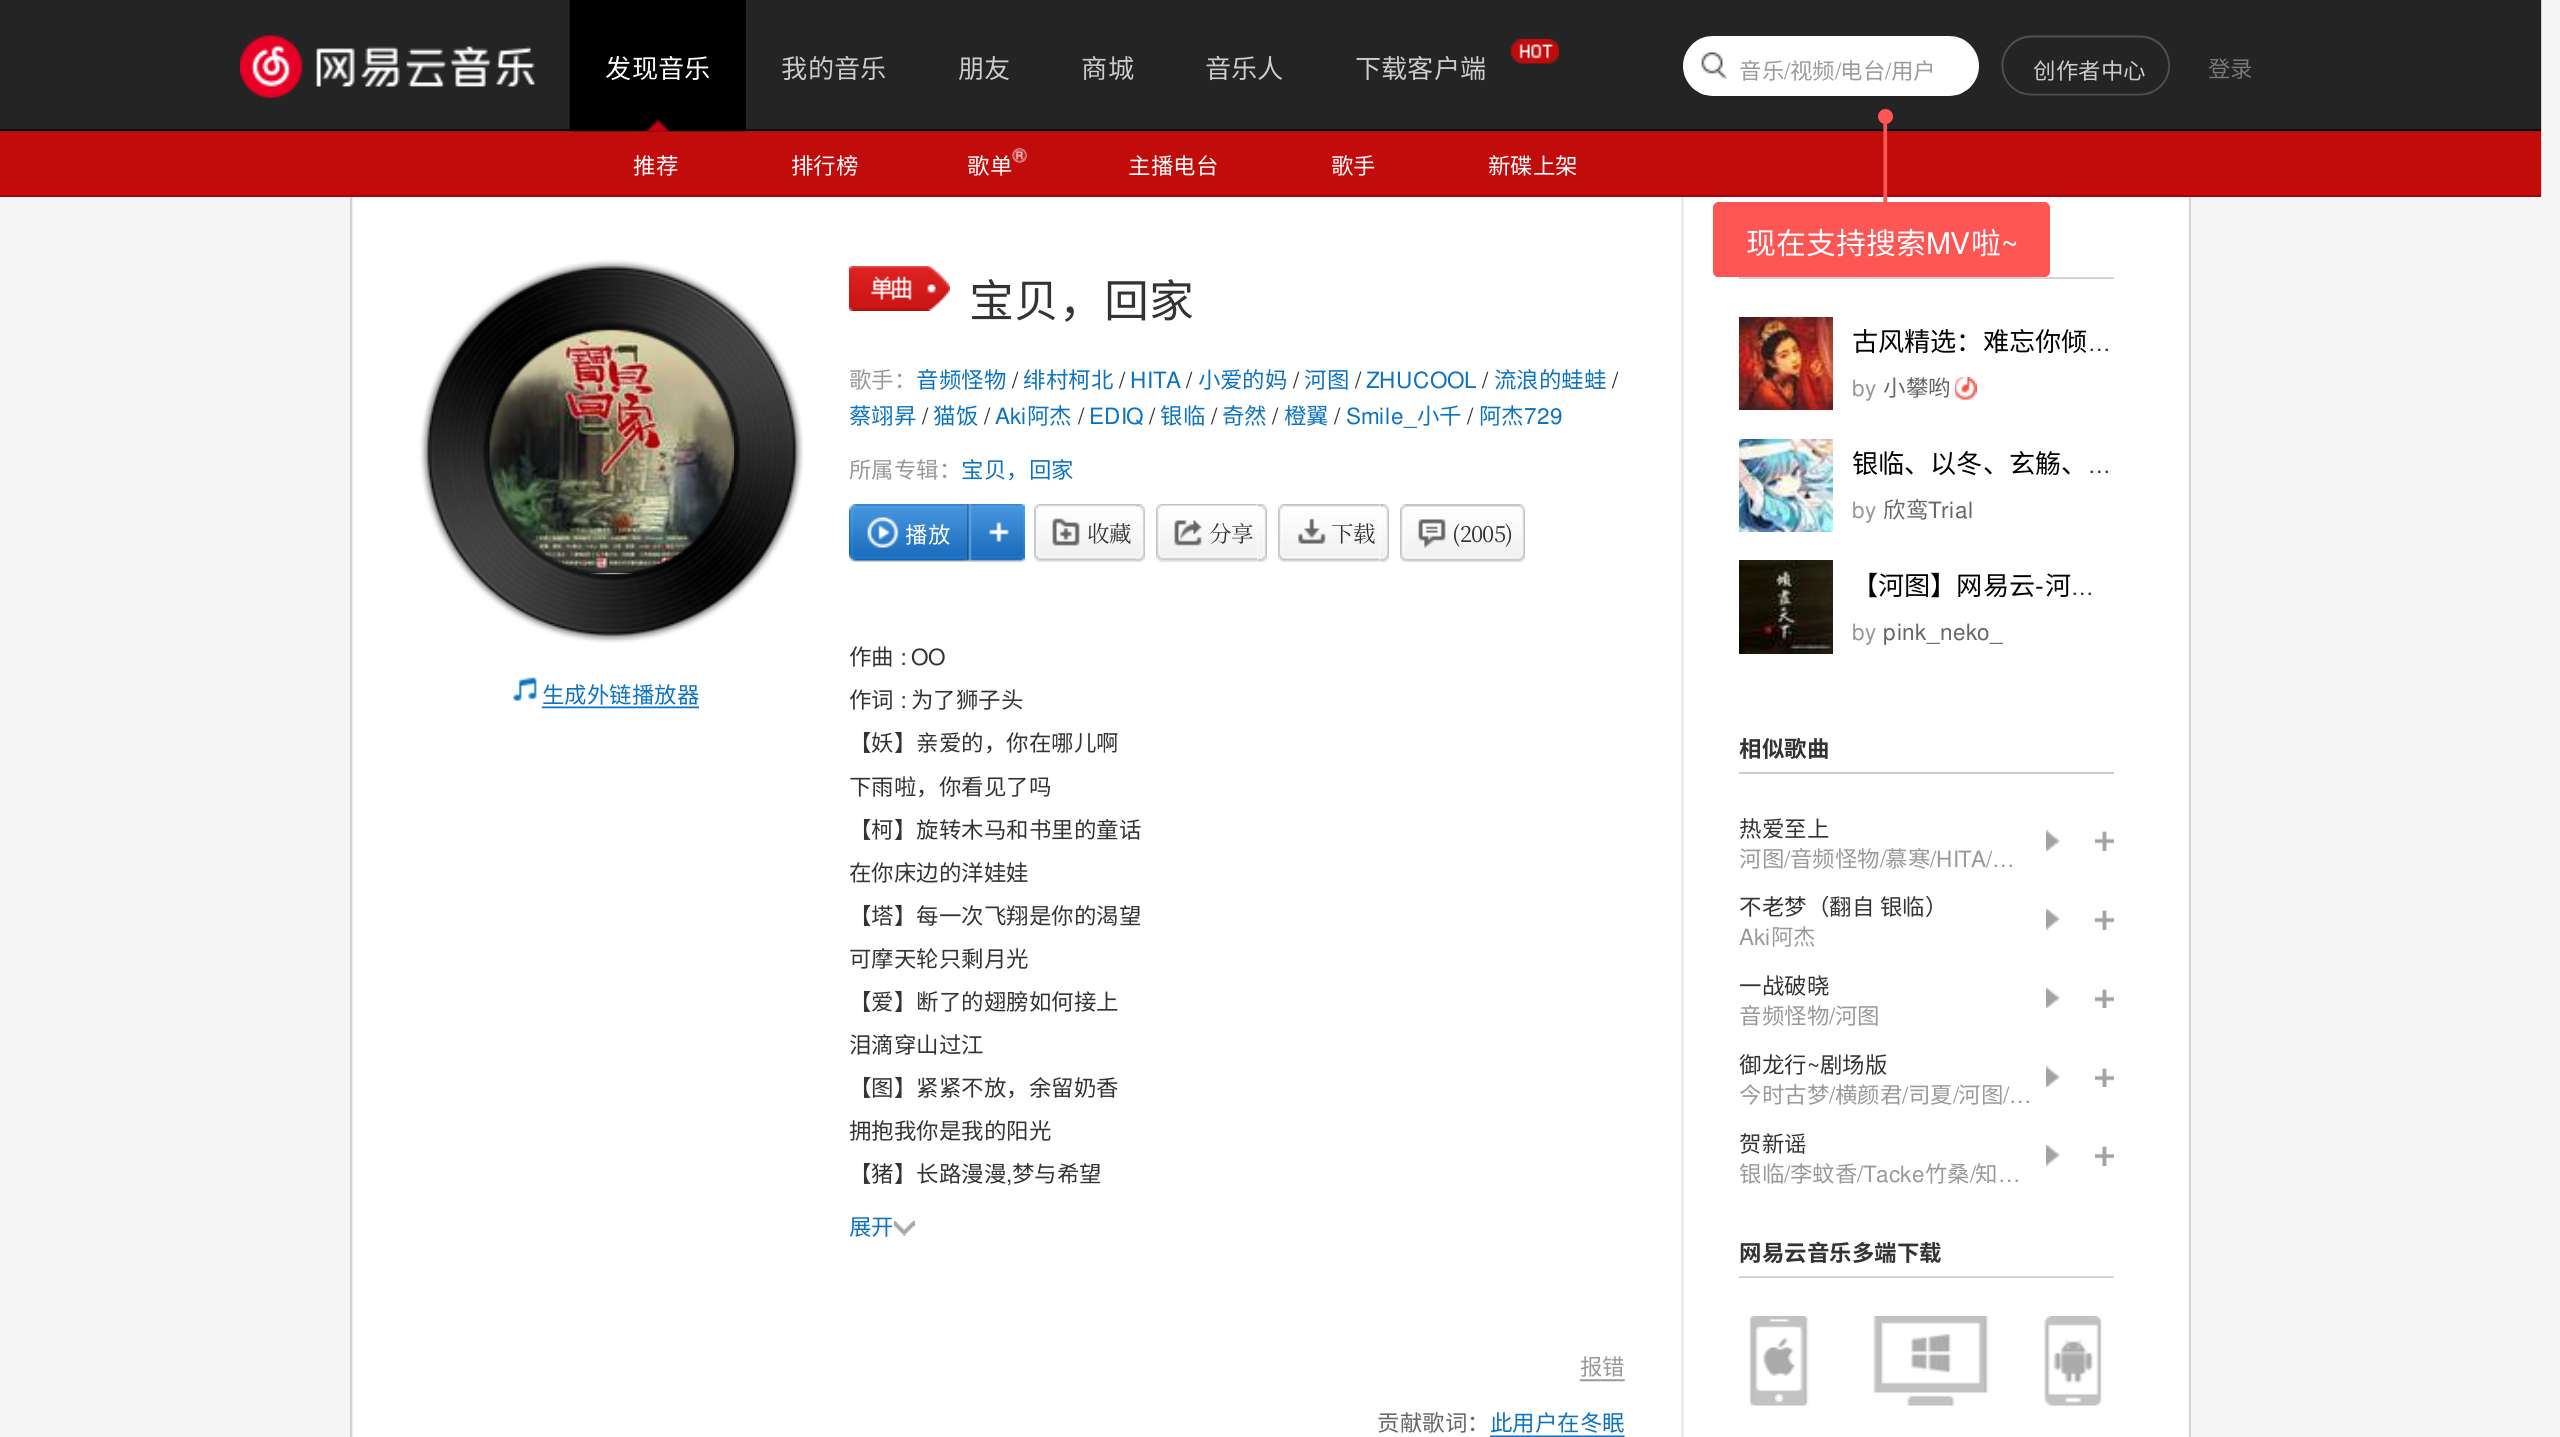
Task: Expand full lyrics with 展开
Action: click(x=882, y=1227)
